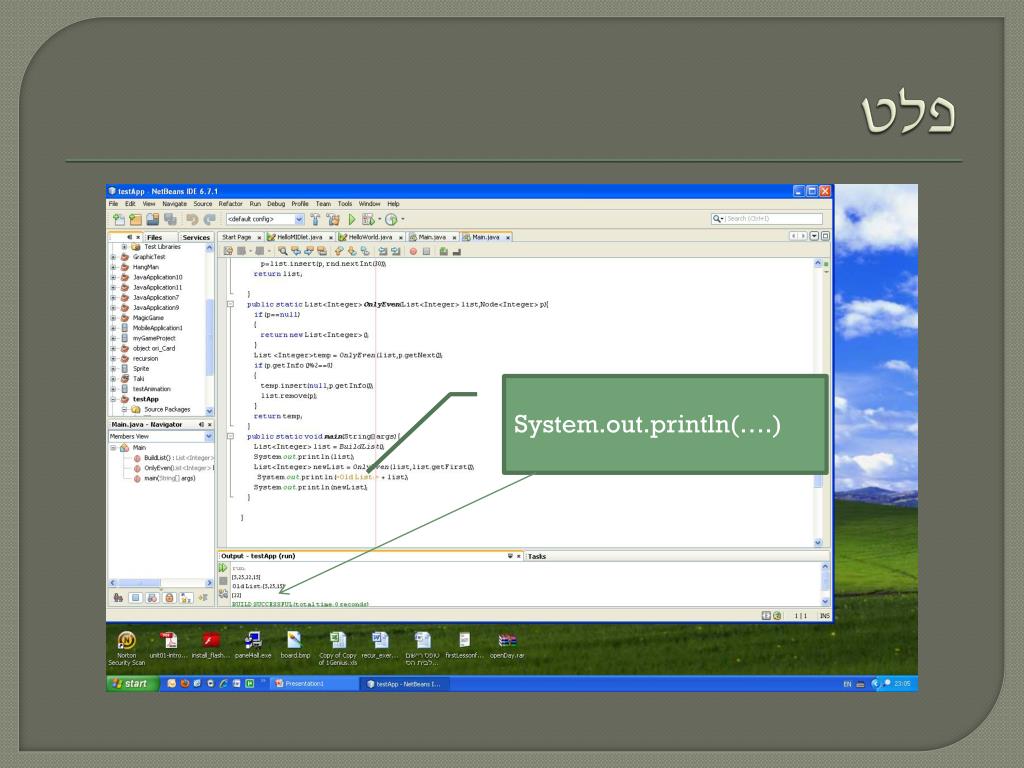Click the editor toolbar magnifier find icon
The image size is (1024, 768).
click(x=282, y=251)
